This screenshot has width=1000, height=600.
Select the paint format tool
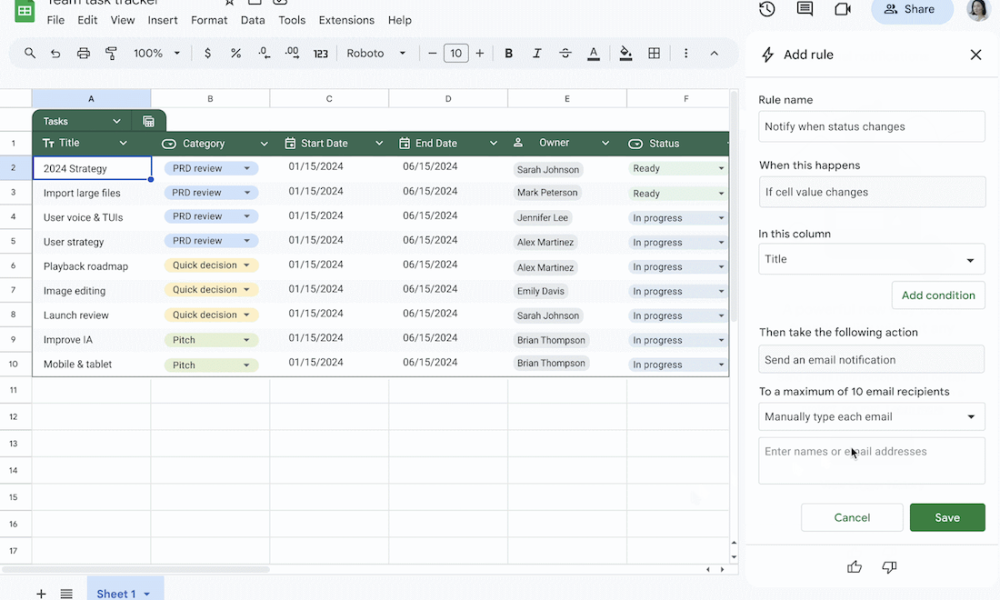[111, 54]
